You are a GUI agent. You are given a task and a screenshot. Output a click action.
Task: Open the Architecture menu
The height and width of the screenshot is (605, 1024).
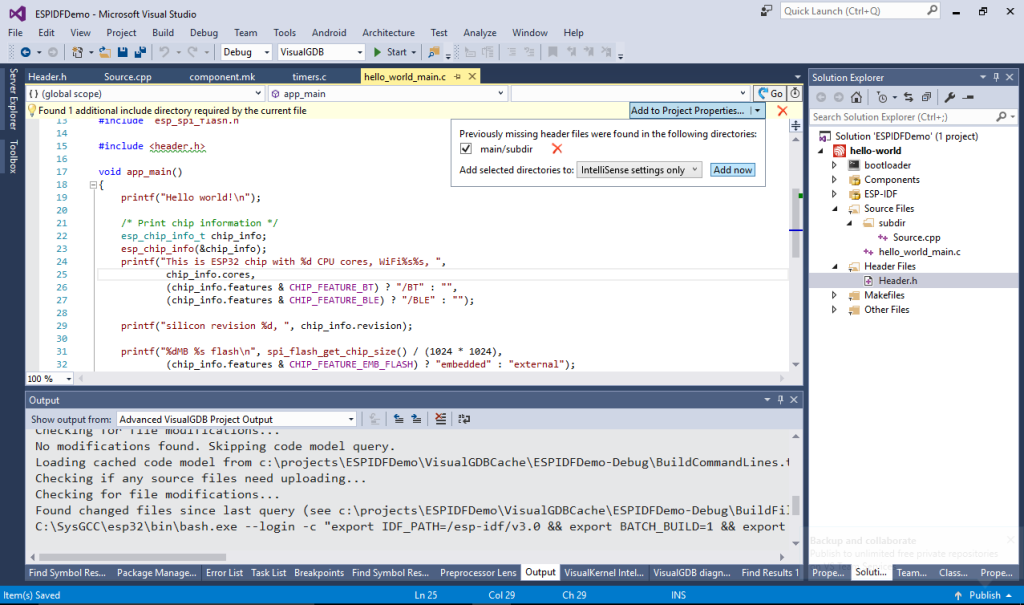[x=388, y=32]
